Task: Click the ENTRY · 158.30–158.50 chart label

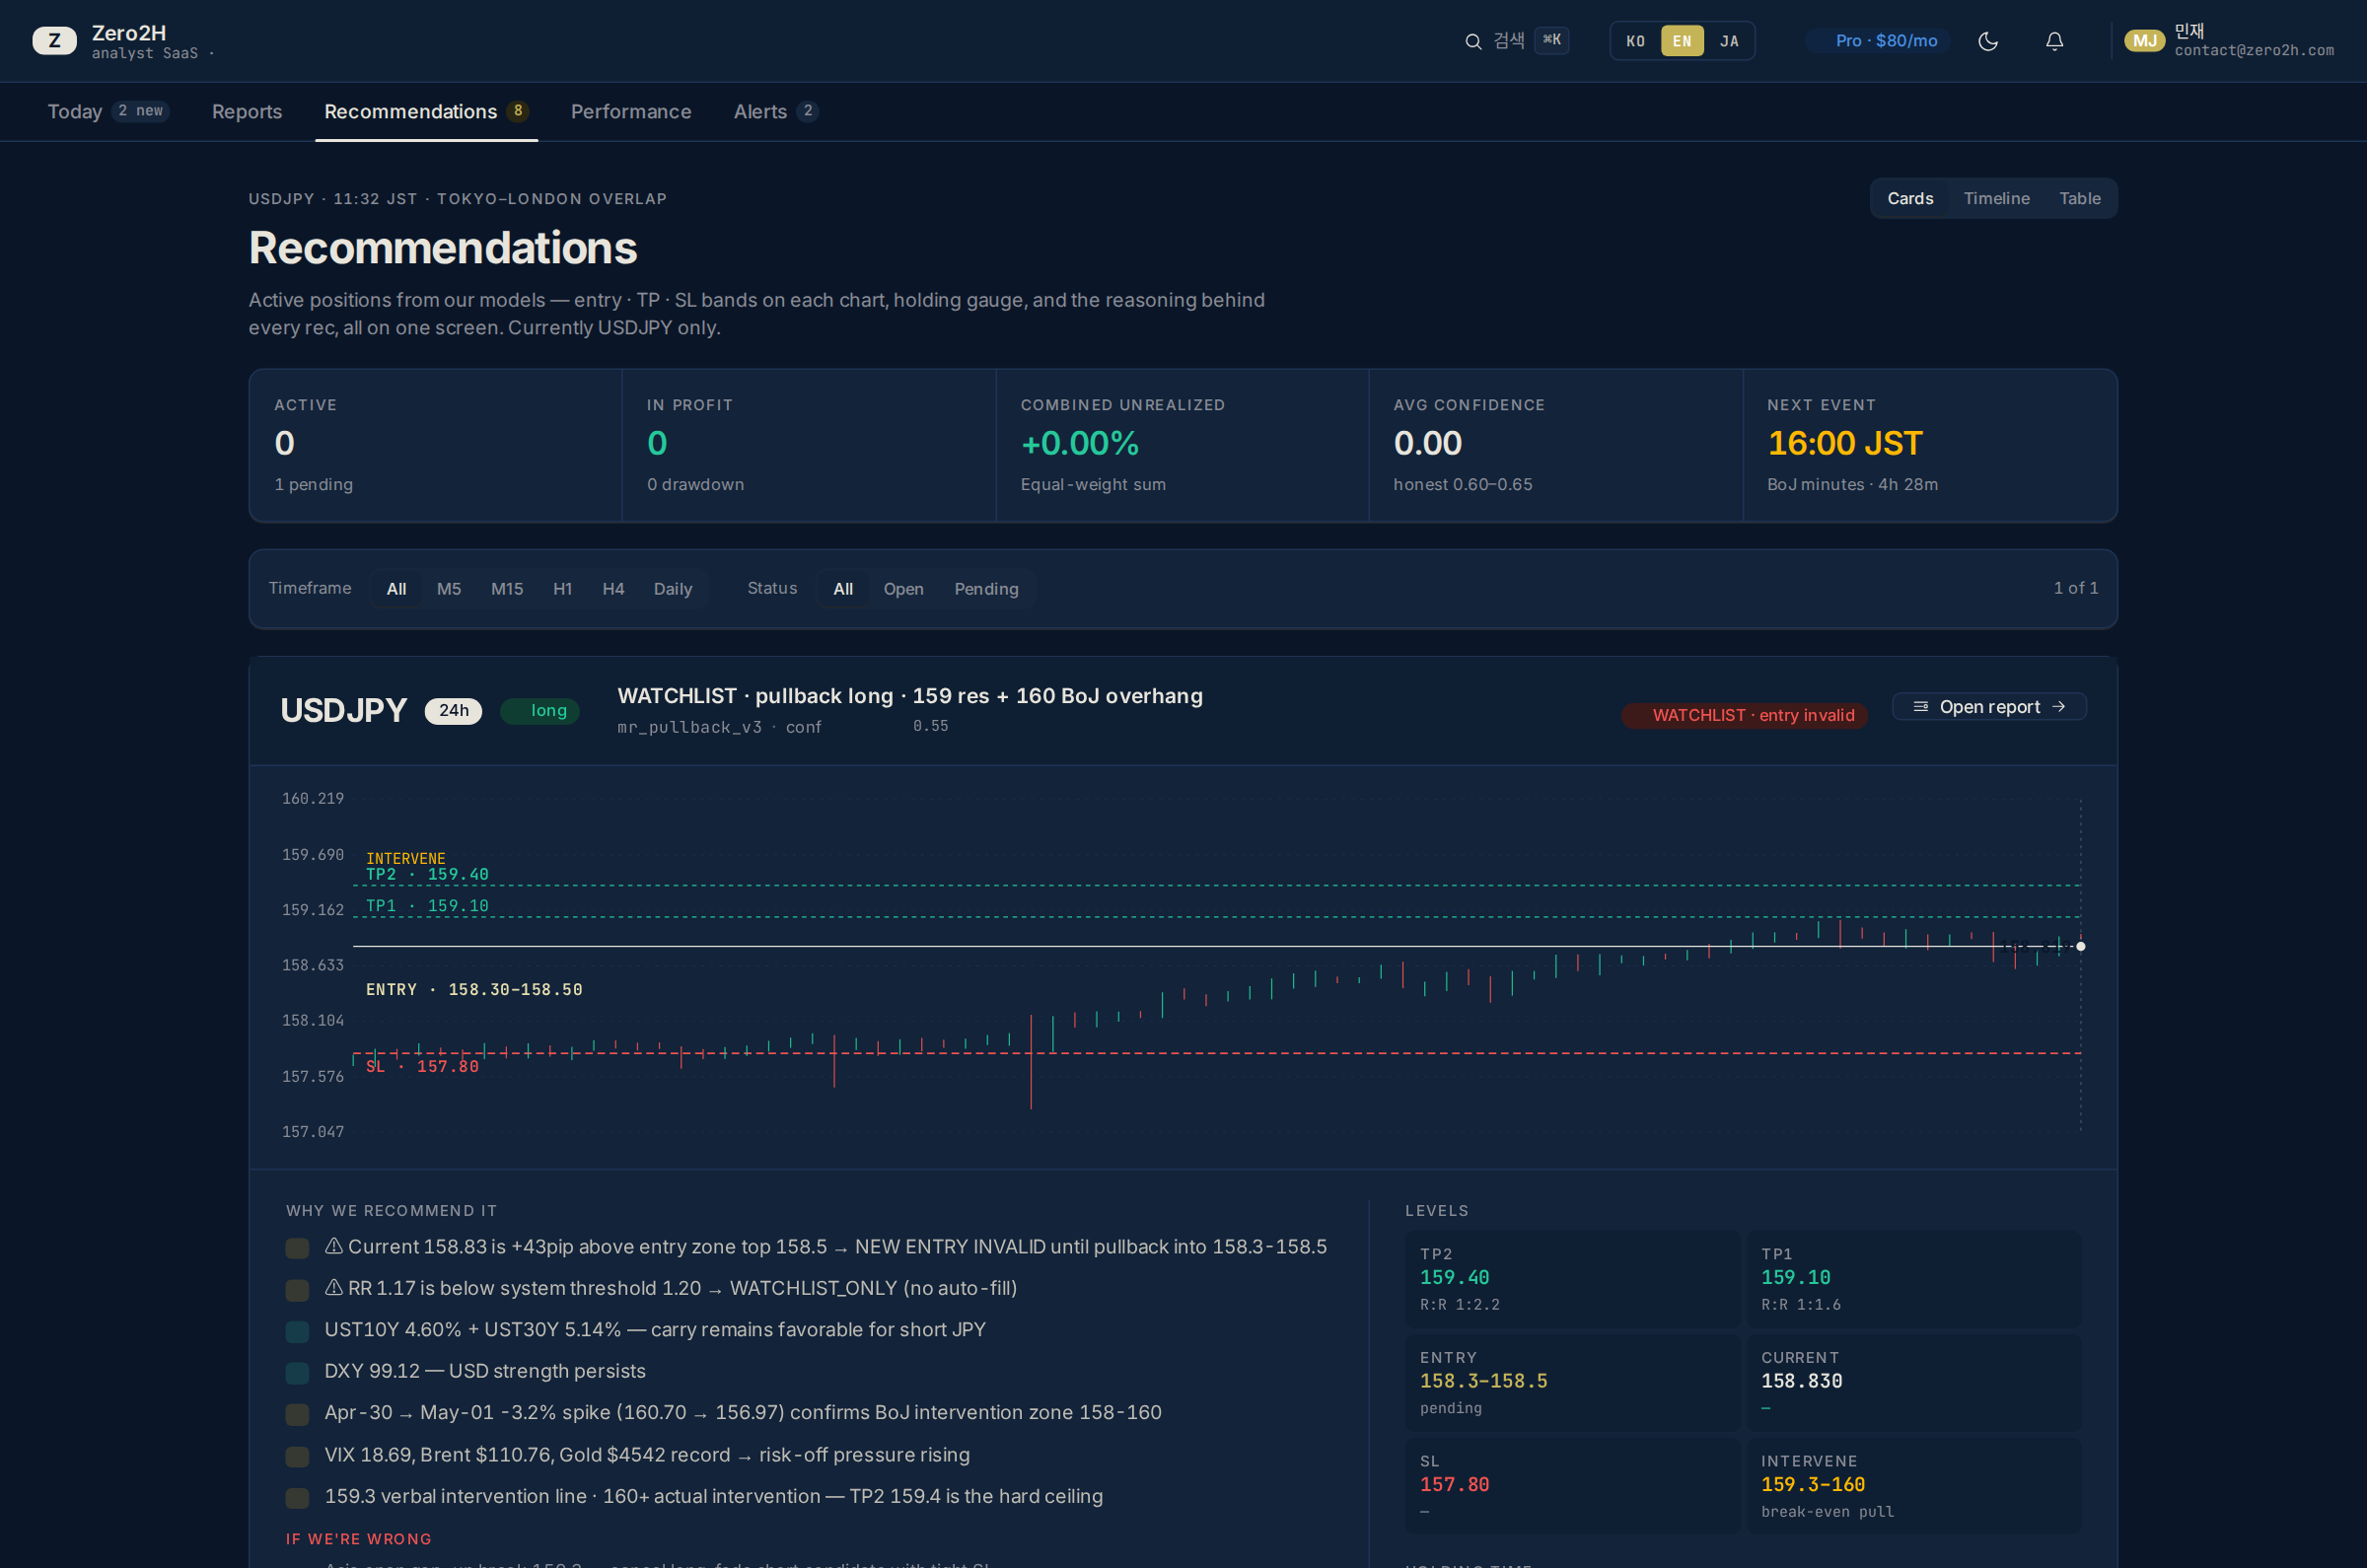Action: coord(474,989)
